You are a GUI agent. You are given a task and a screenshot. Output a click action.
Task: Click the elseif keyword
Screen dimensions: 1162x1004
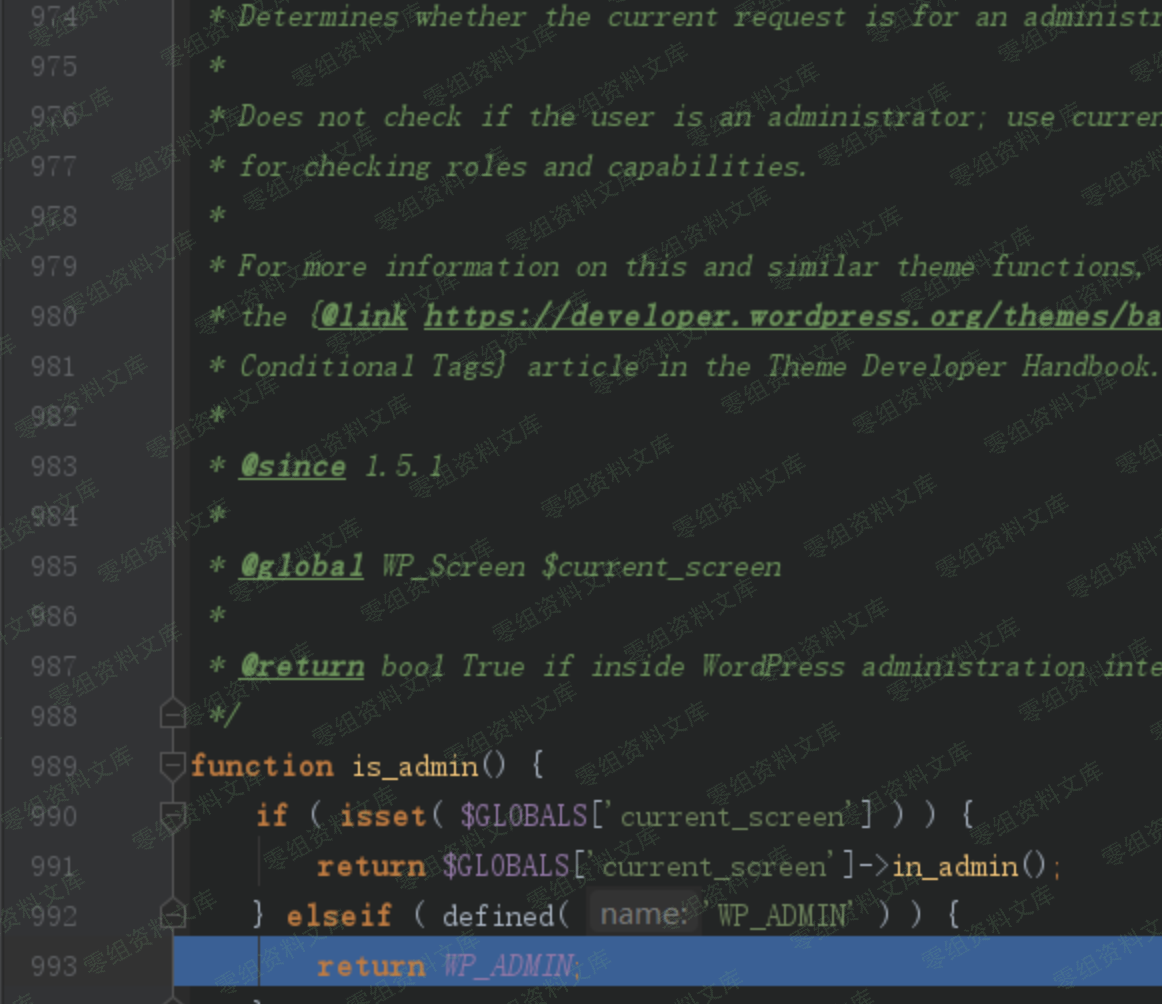[x=337, y=916]
